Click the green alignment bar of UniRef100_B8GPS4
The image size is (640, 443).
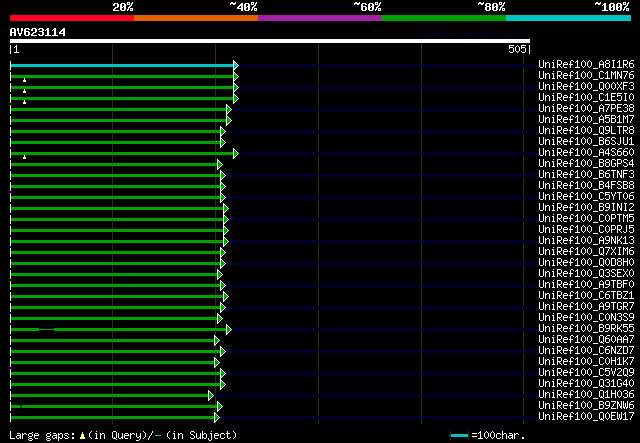114,165
